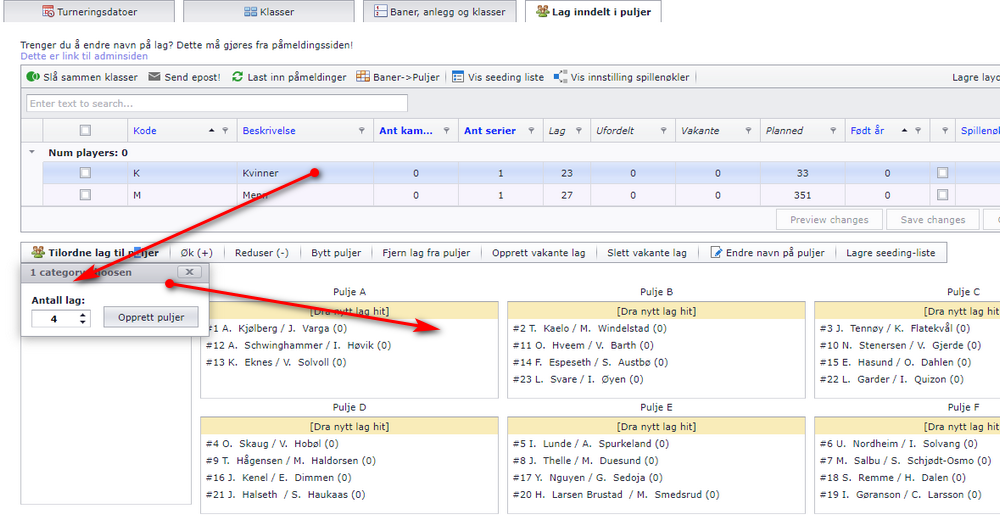Toggle the right-side checkbox in Kvinner row
The height and width of the screenshot is (526, 1000).
[x=943, y=173]
